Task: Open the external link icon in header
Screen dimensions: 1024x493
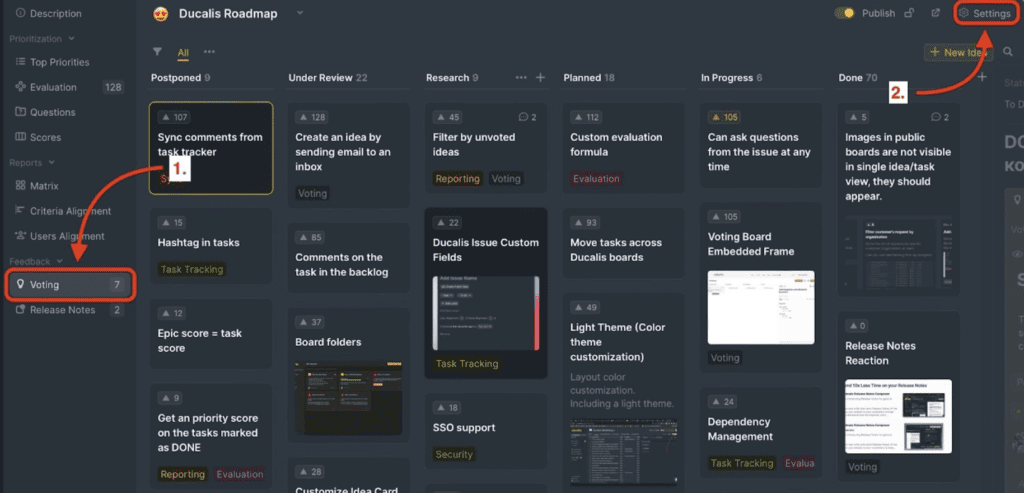Action: (935, 13)
